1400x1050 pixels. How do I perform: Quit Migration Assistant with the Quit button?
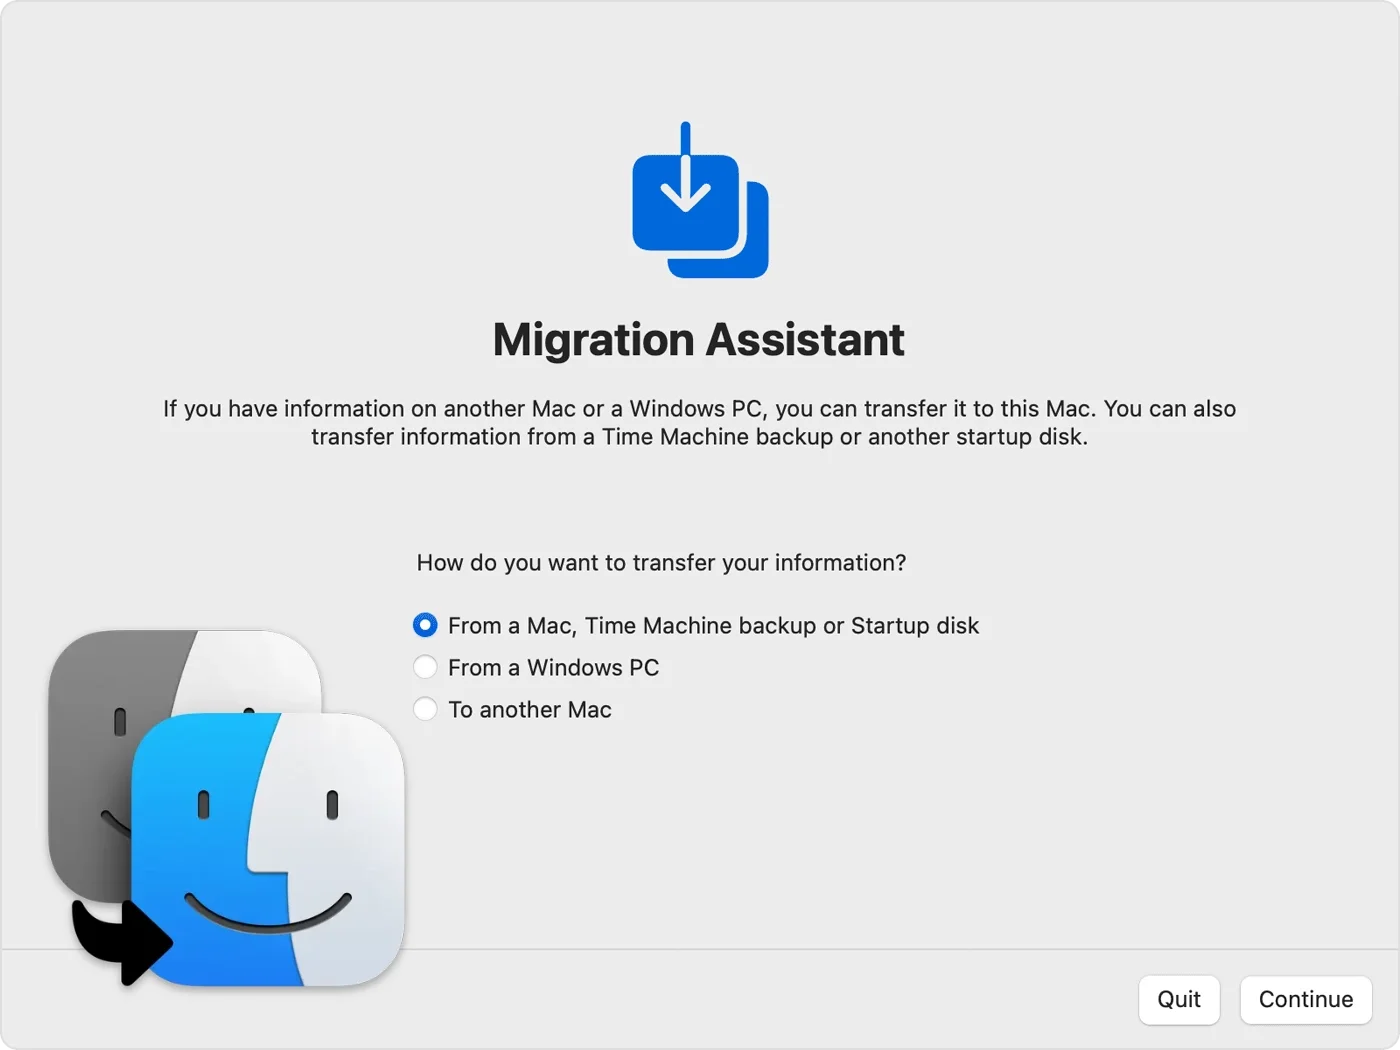tap(1179, 999)
